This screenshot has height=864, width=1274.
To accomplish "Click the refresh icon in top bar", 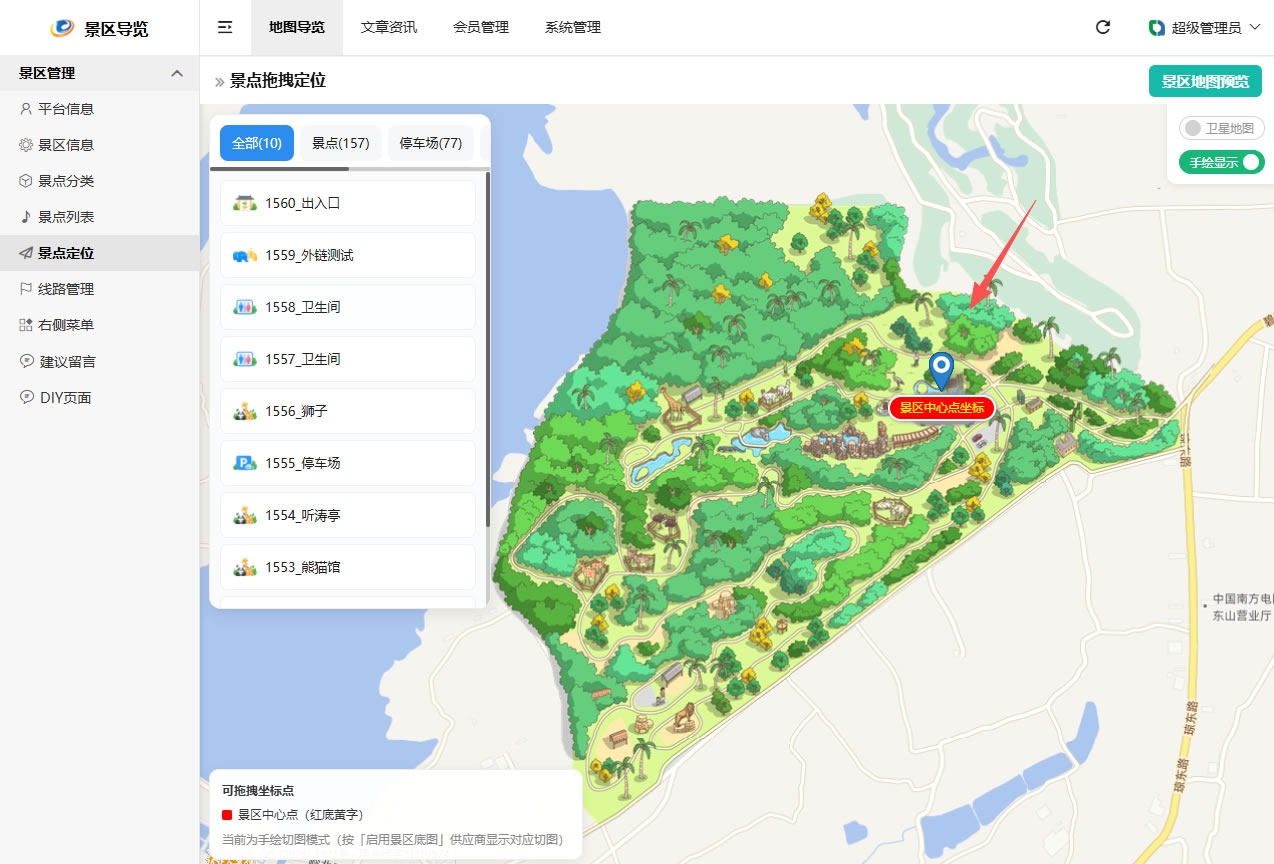I will point(1103,27).
